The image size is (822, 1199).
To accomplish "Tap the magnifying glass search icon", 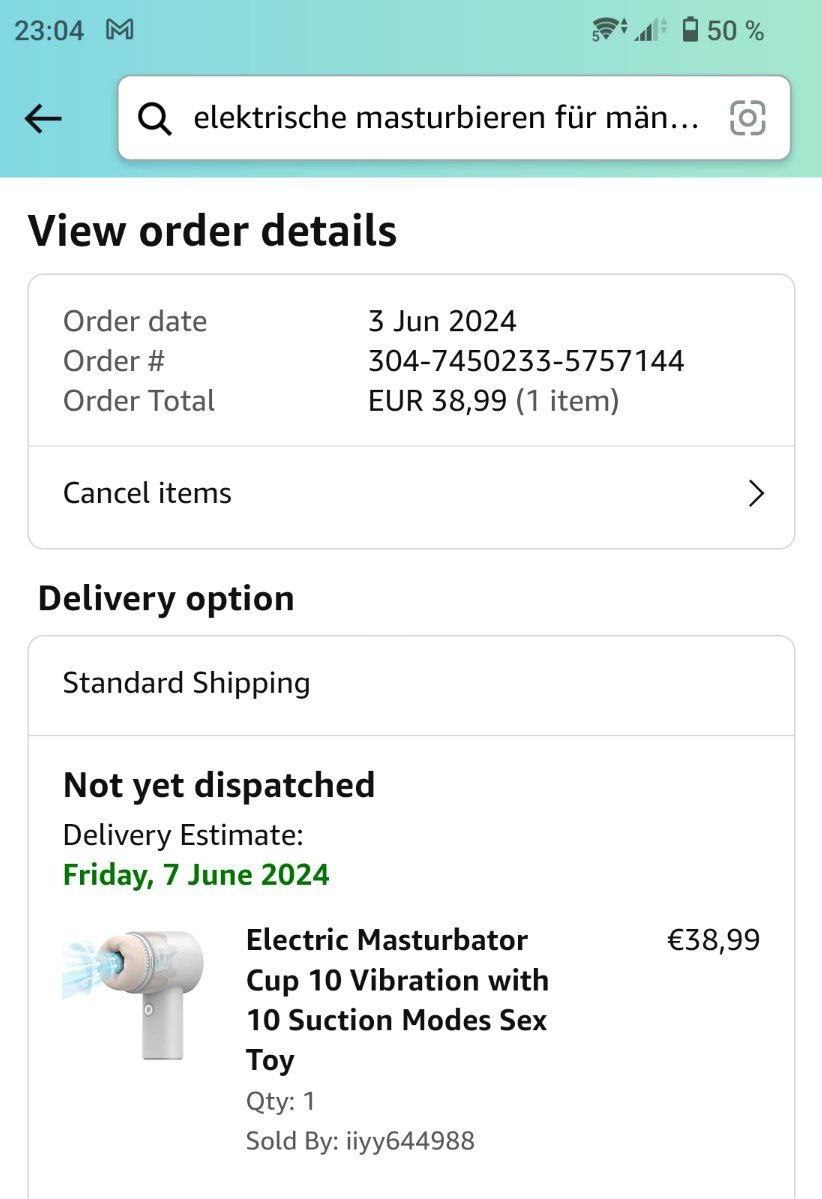I will [154, 119].
